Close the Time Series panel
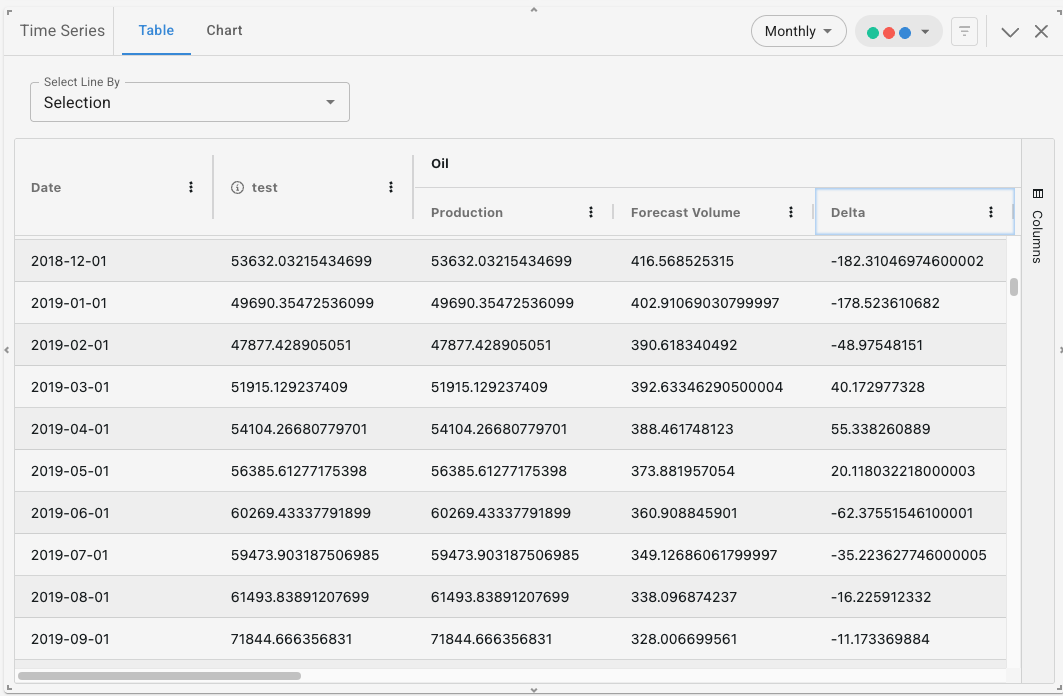Image resolution: width=1063 pixels, height=696 pixels. 1041,32
